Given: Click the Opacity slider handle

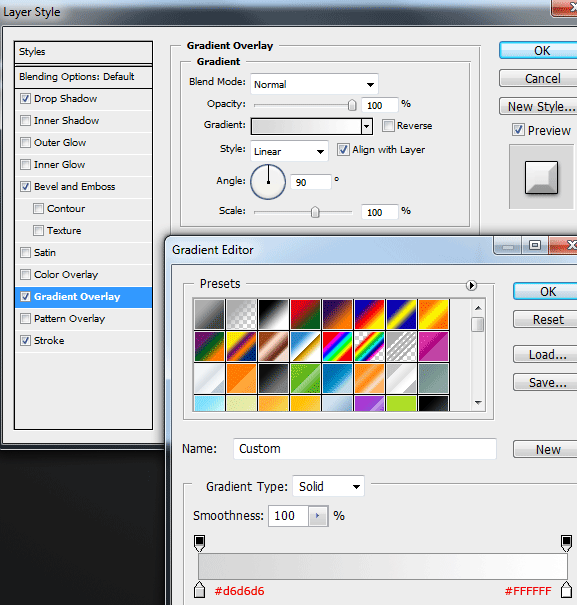Looking at the screenshot, I should (352, 105).
